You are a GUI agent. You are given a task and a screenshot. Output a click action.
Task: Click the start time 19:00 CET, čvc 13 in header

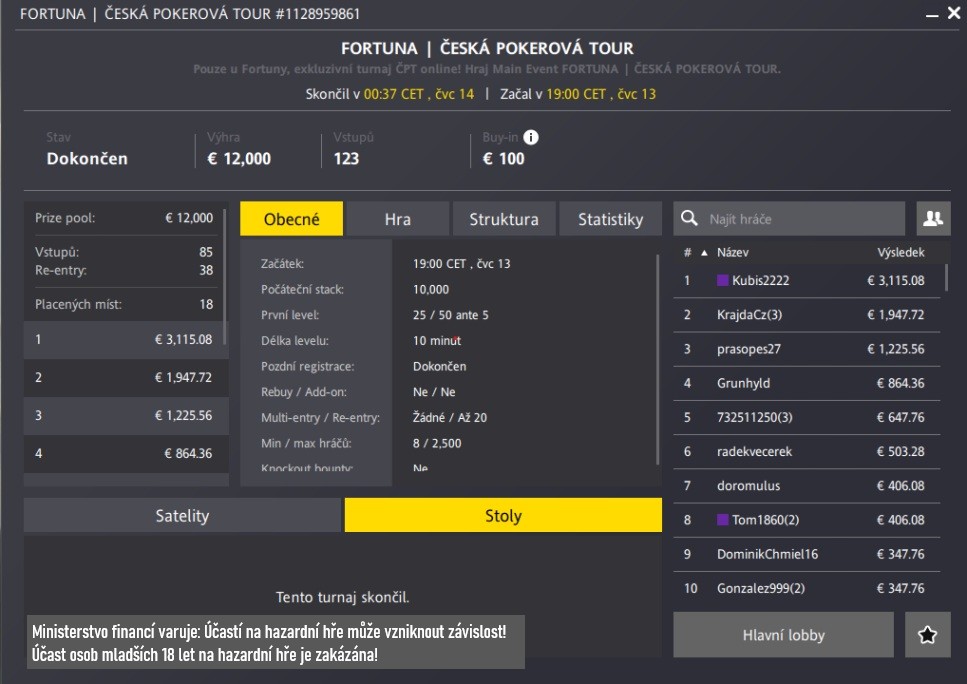601,94
